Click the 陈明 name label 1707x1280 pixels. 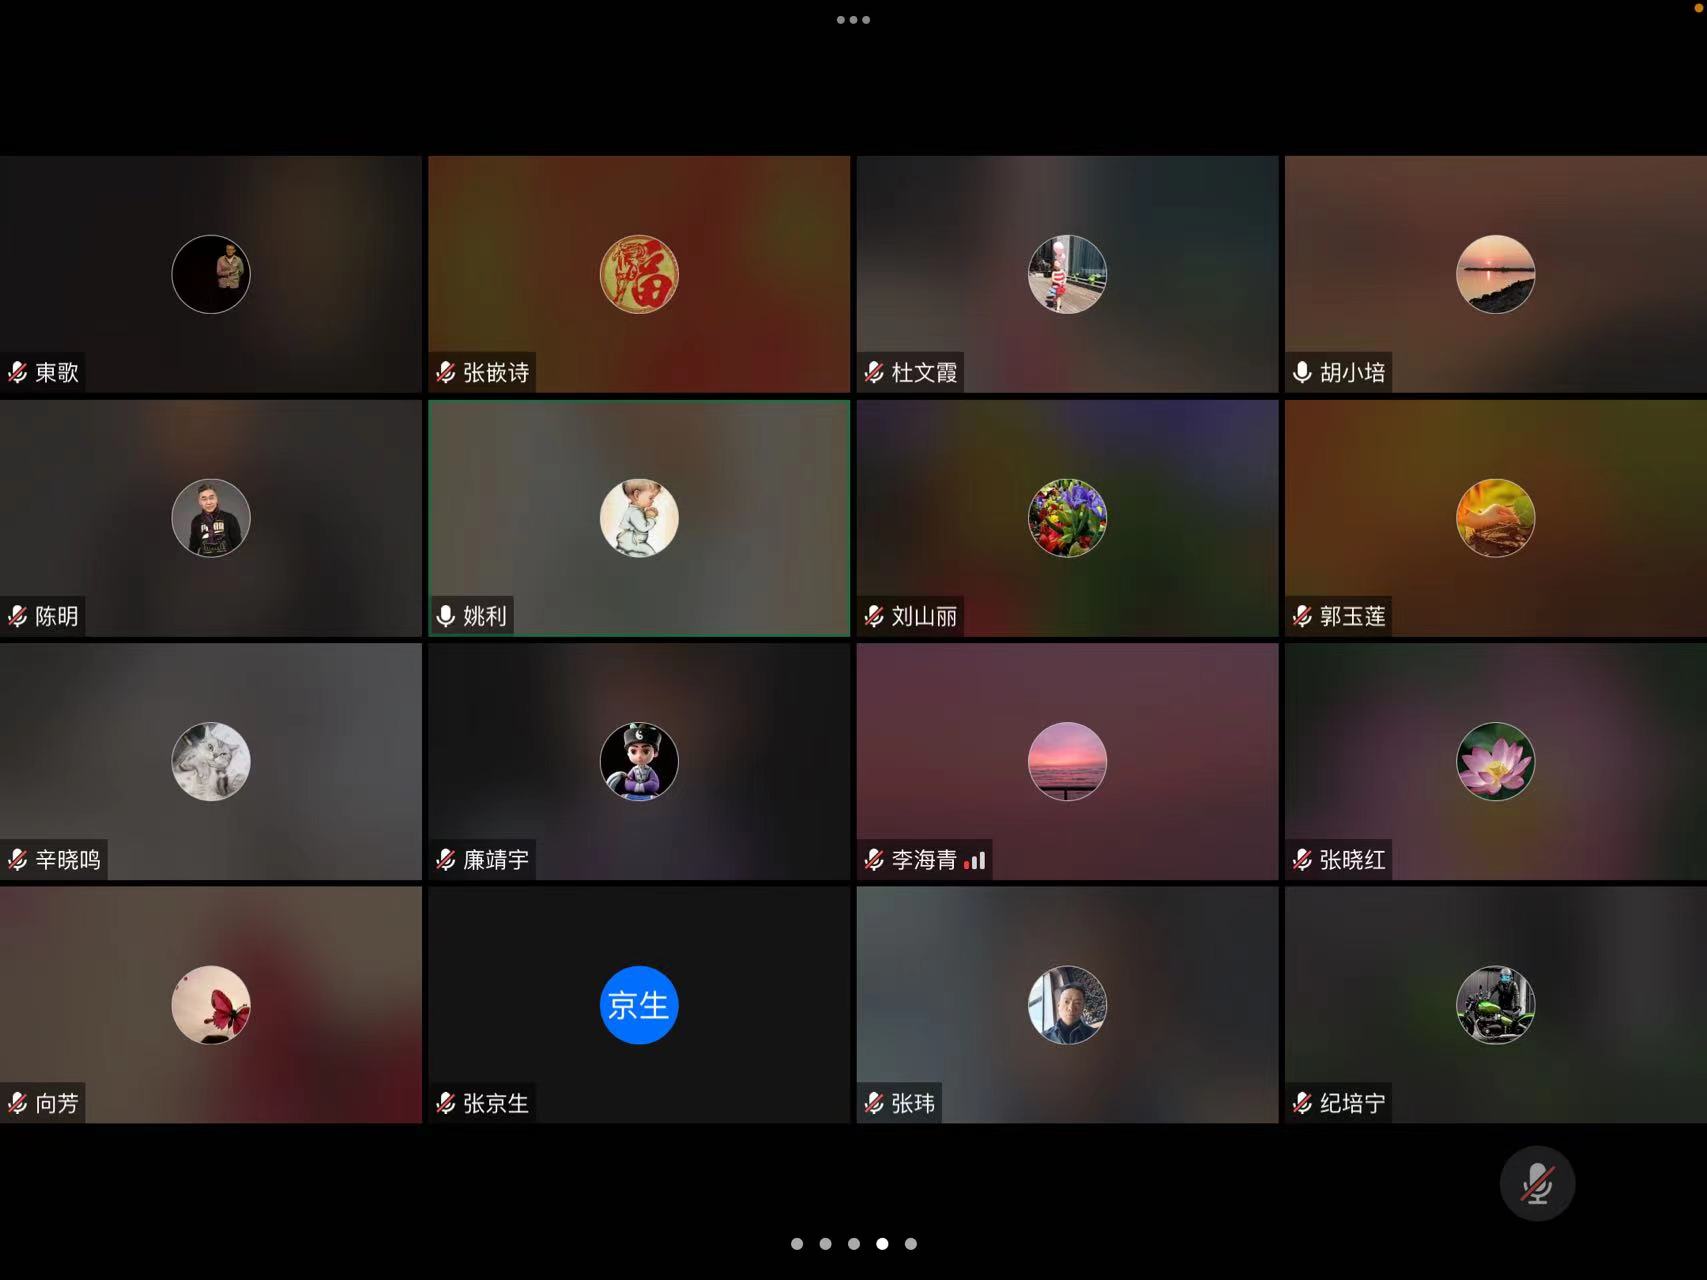pos(56,616)
